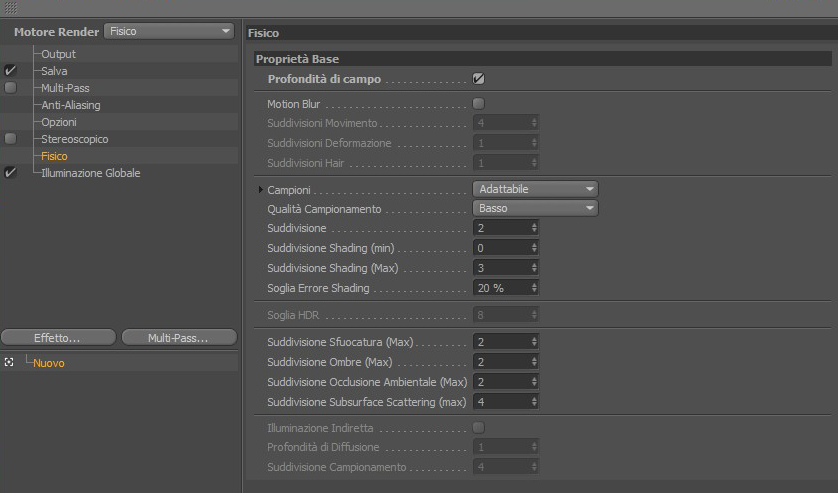Select the Opzioni settings entry
The width and height of the screenshot is (838, 493).
point(61,122)
